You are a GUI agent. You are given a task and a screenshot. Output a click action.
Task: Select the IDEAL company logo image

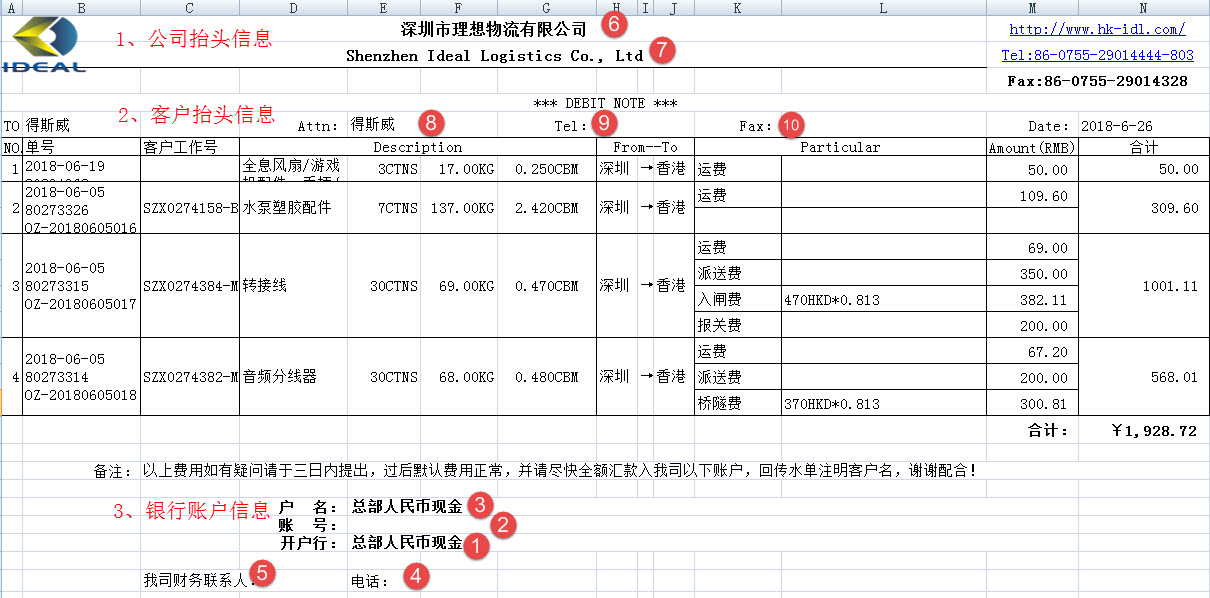click(45, 46)
